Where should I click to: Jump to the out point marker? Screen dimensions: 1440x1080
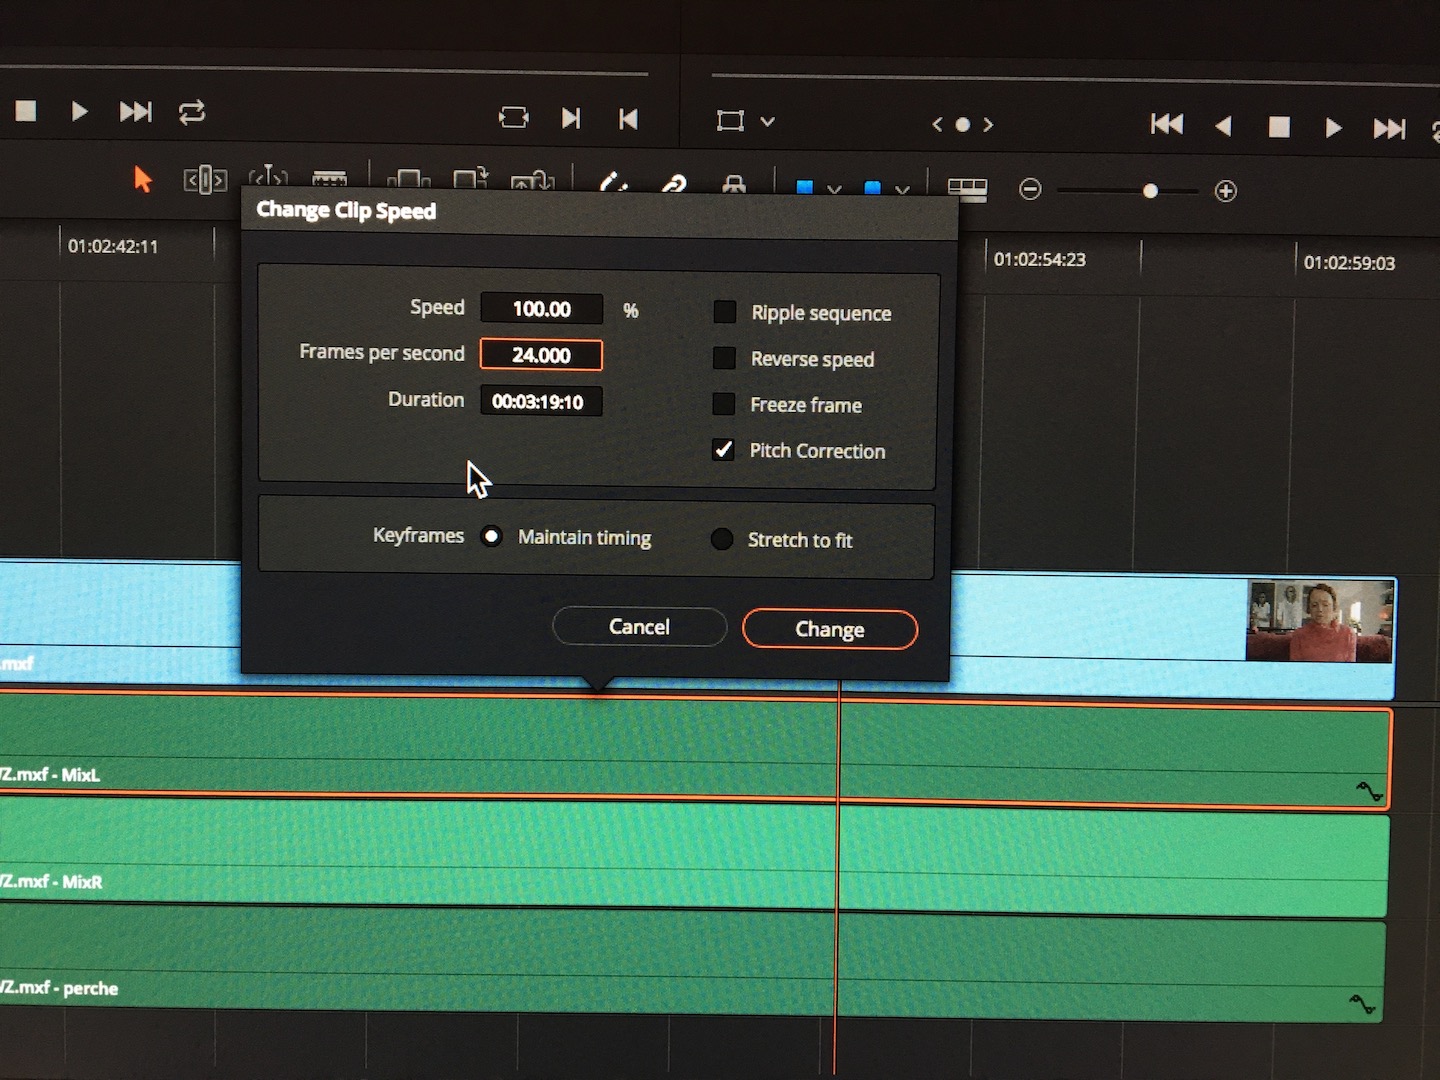pyautogui.click(x=571, y=118)
